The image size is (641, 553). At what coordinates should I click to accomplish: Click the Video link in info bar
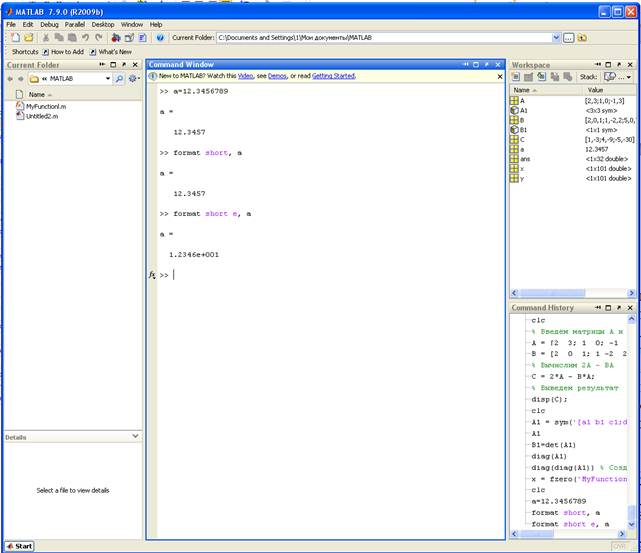(245, 76)
